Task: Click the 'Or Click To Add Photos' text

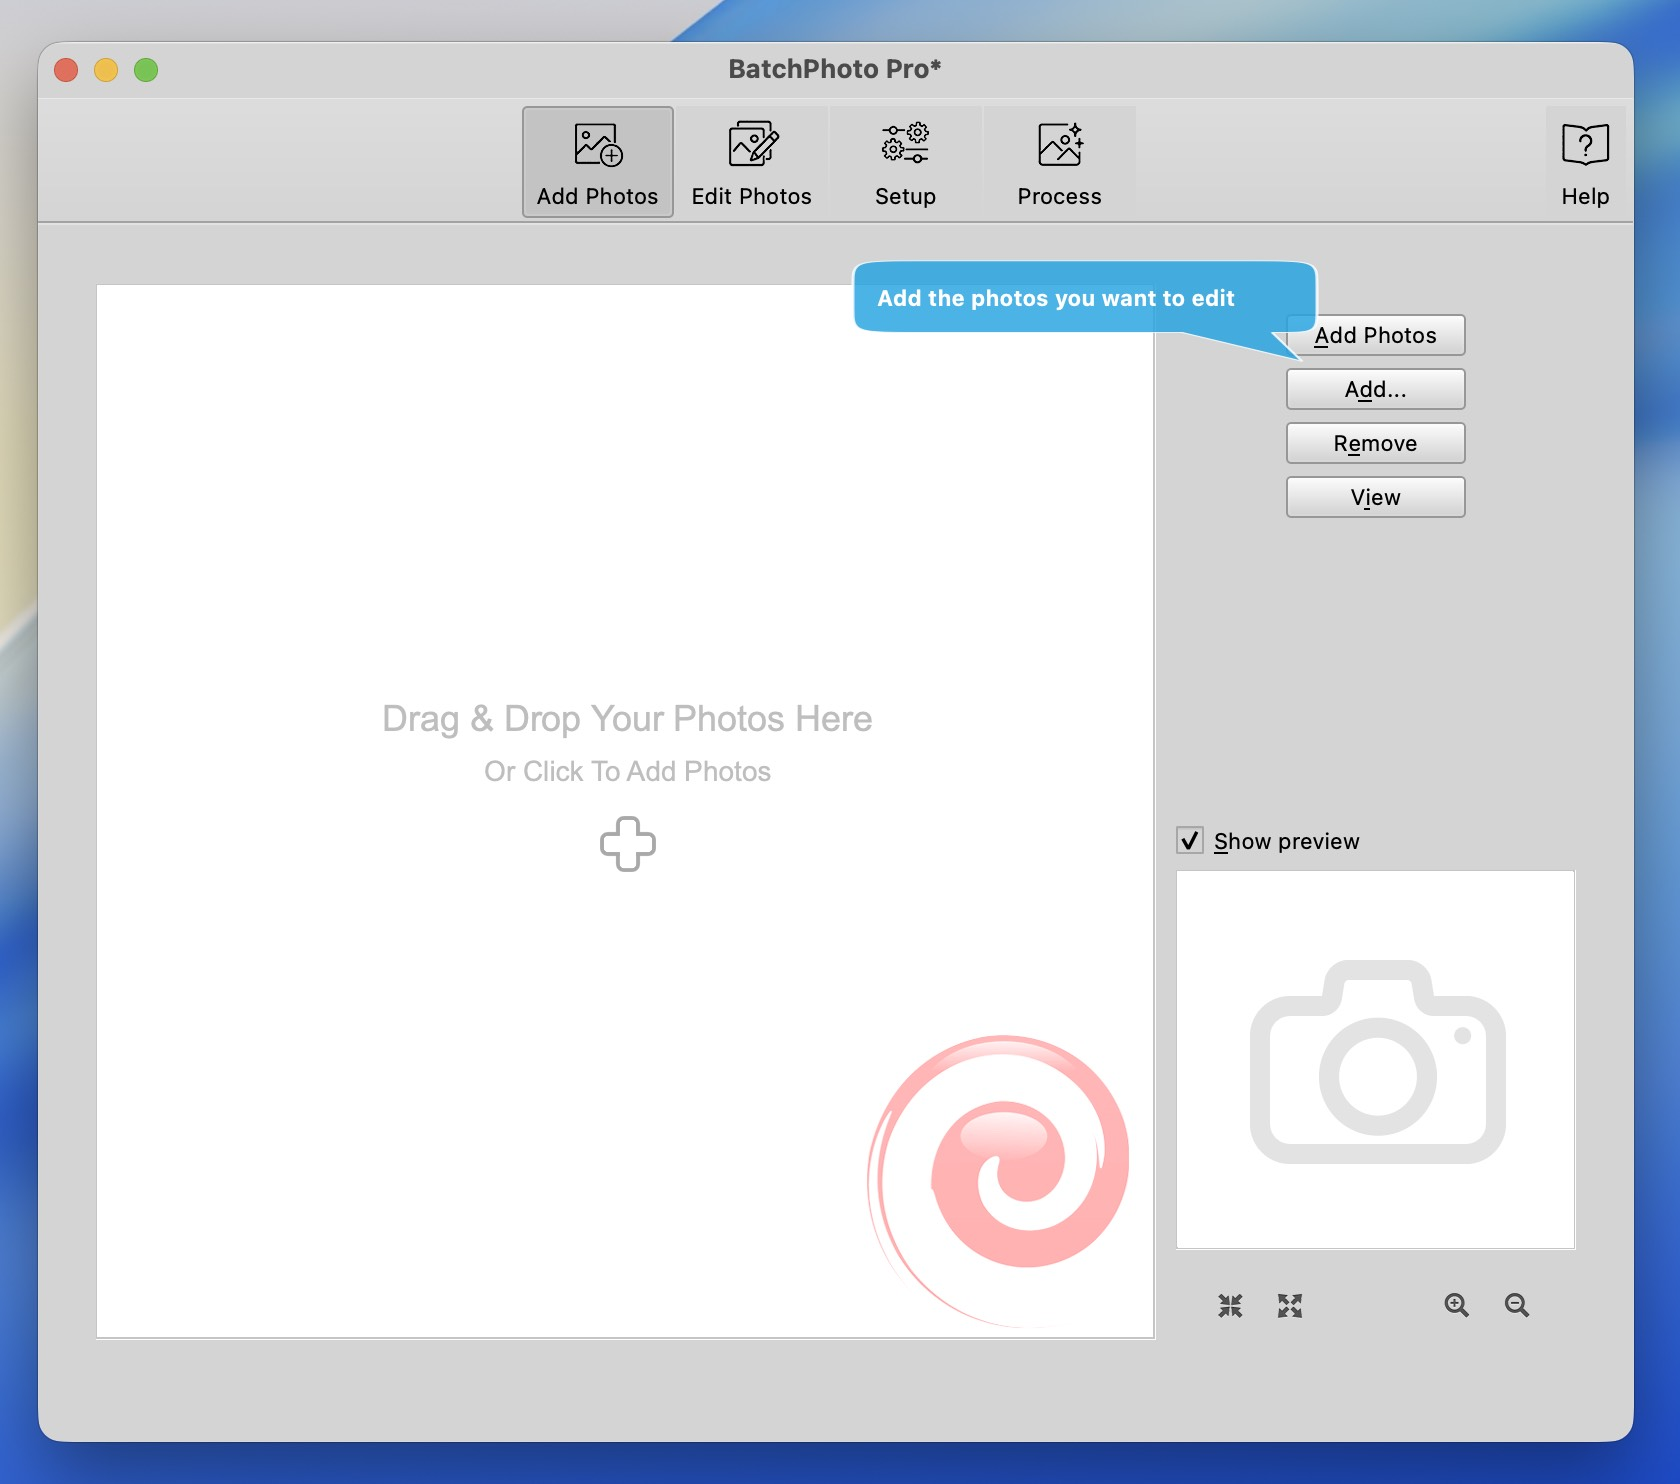Action: pos(627,771)
